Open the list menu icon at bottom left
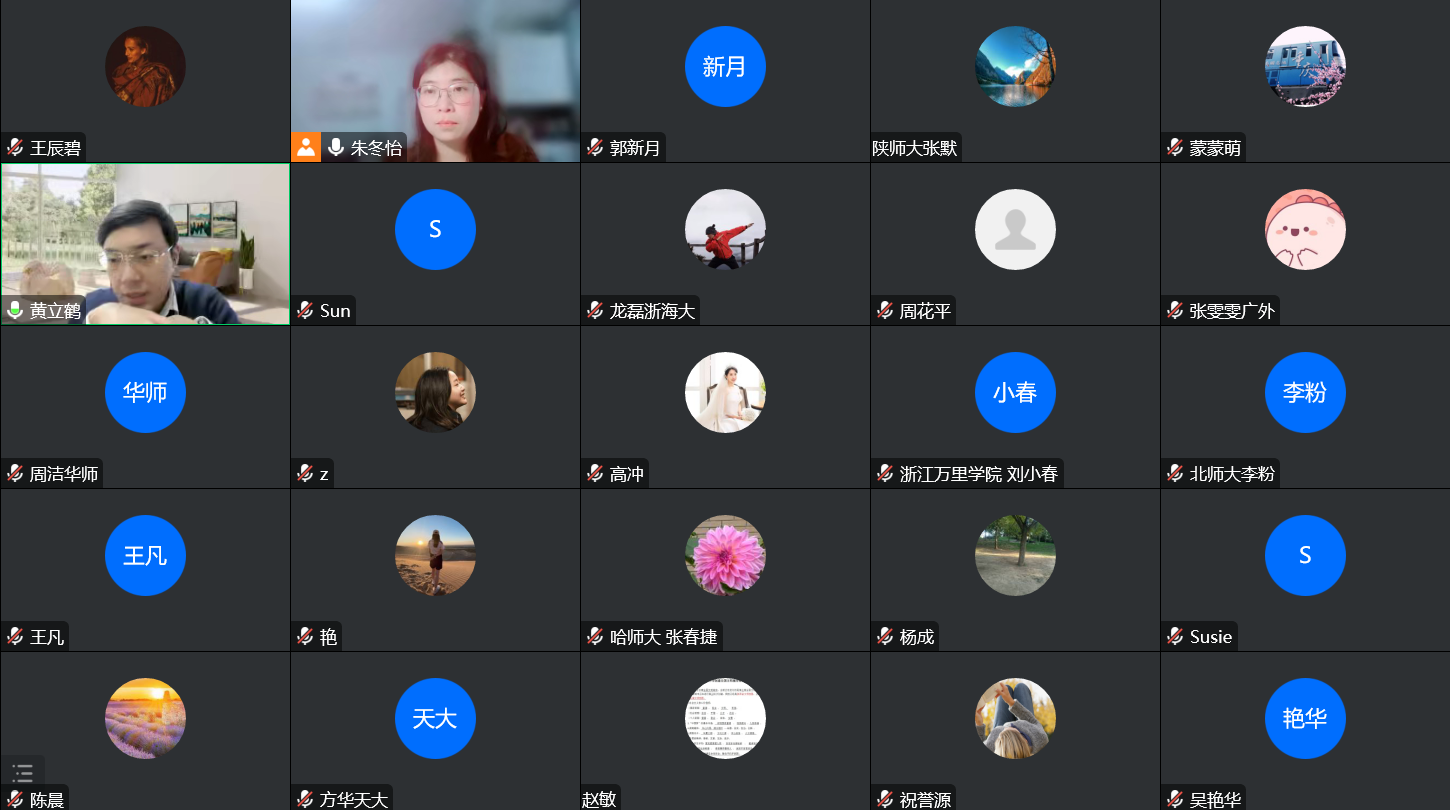 click(x=23, y=772)
